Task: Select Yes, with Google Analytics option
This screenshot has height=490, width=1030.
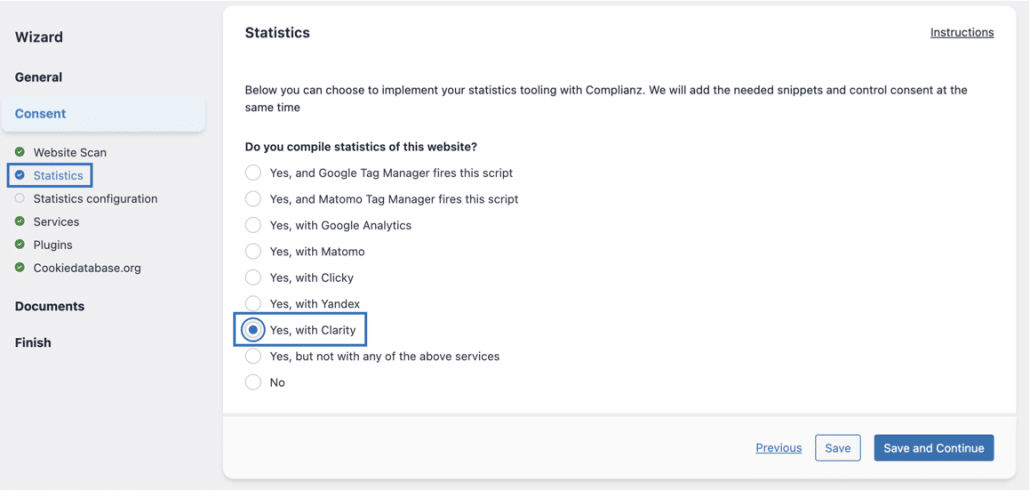Action: point(253,225)
